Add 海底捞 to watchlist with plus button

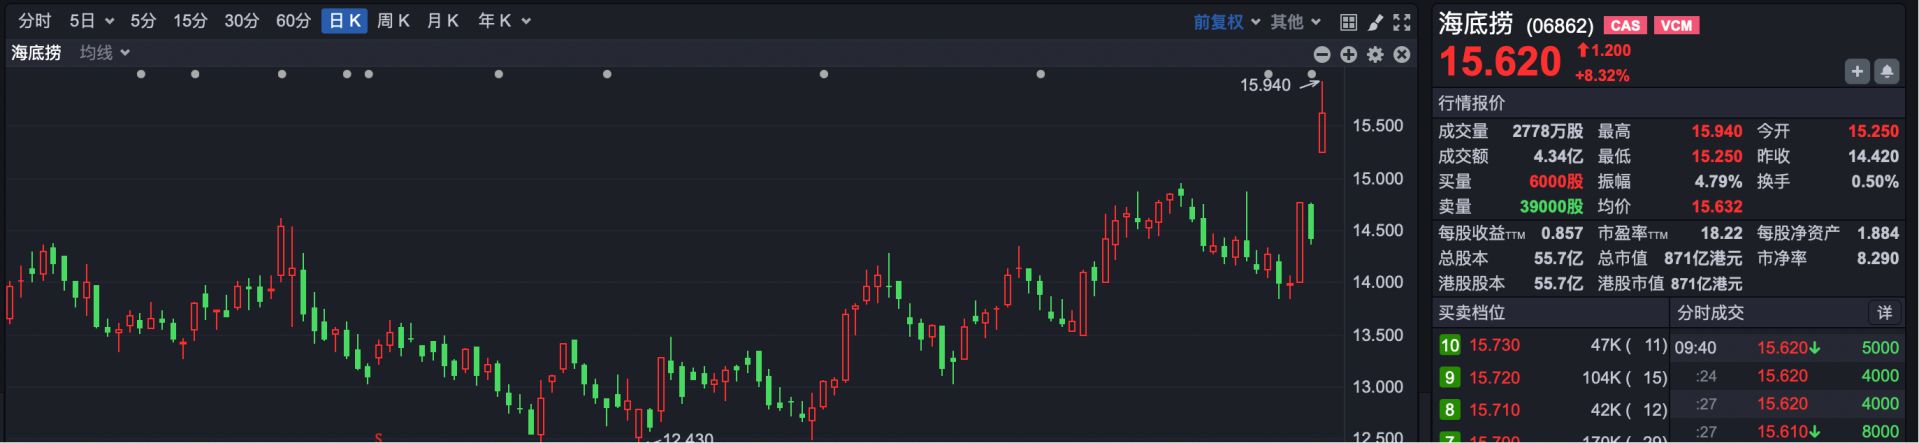1857,71
